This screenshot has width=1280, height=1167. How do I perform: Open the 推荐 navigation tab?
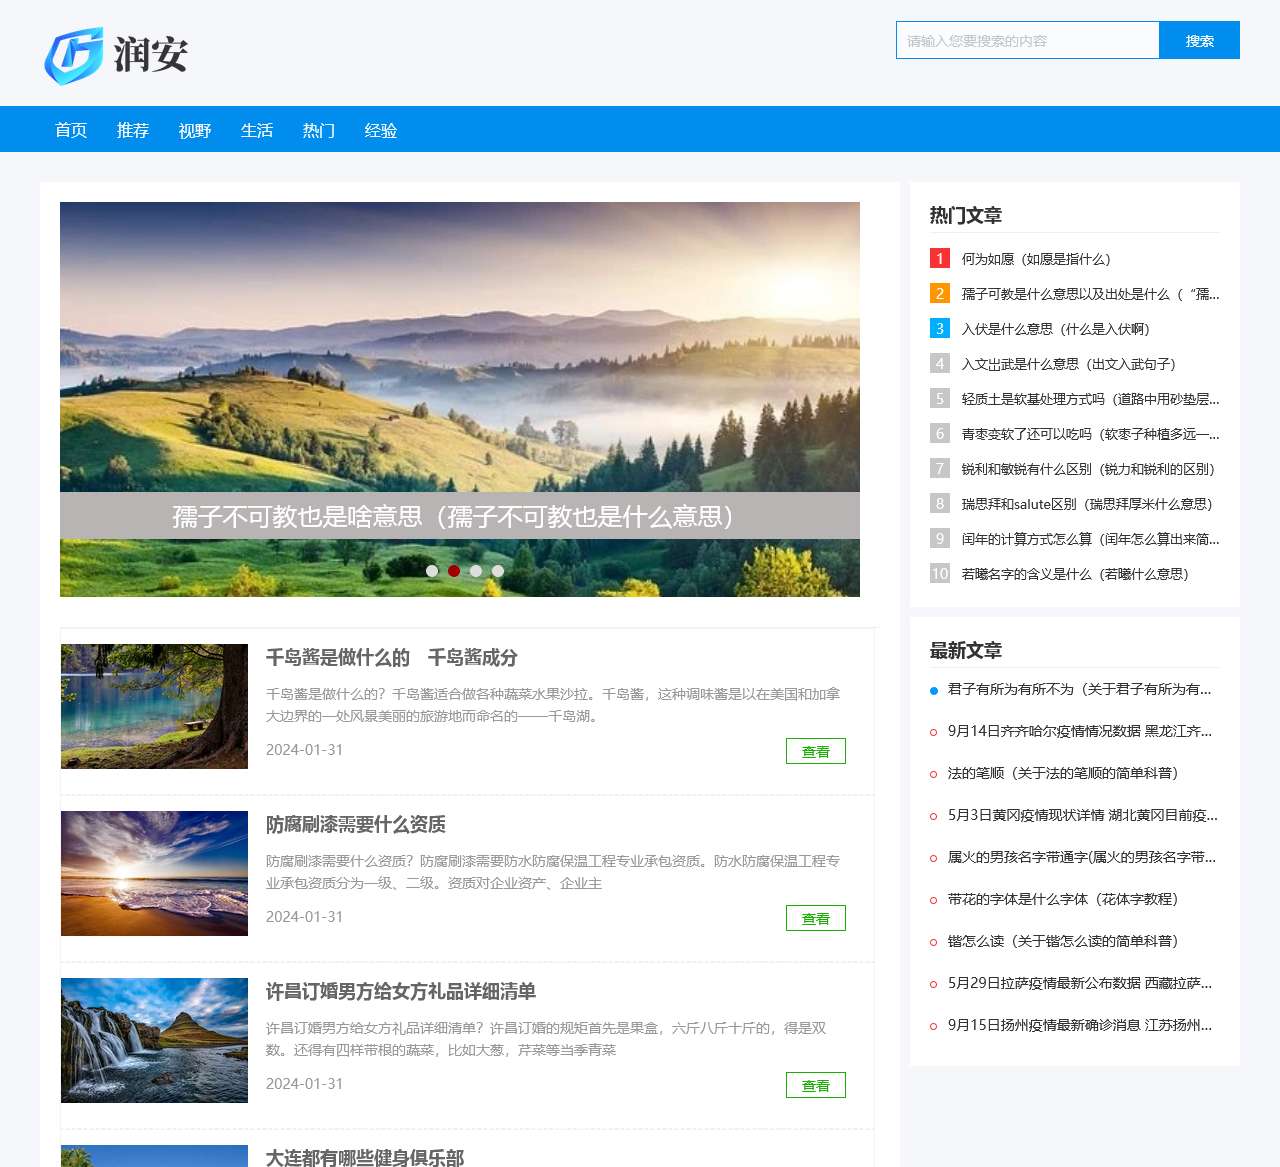(x=133, y=130)
